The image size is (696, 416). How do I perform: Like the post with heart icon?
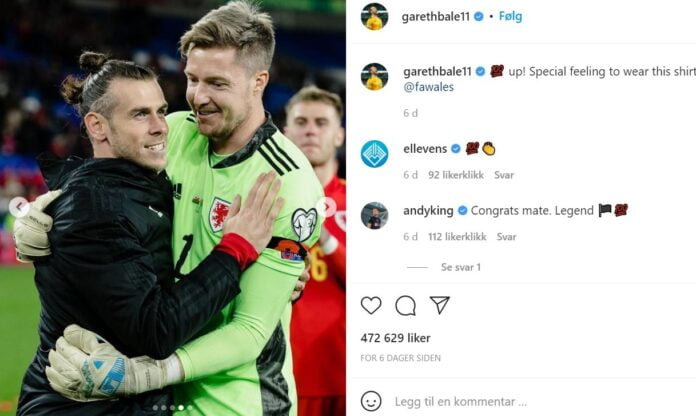[371, 305]
